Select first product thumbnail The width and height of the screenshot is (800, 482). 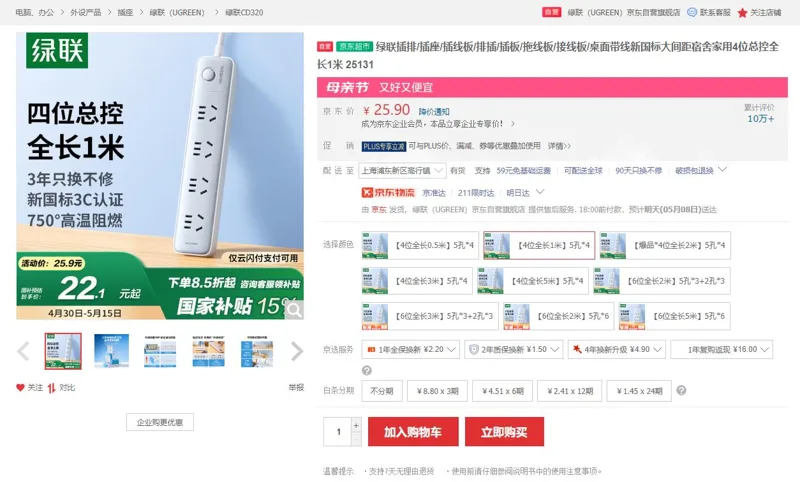[x=63, y=351]
